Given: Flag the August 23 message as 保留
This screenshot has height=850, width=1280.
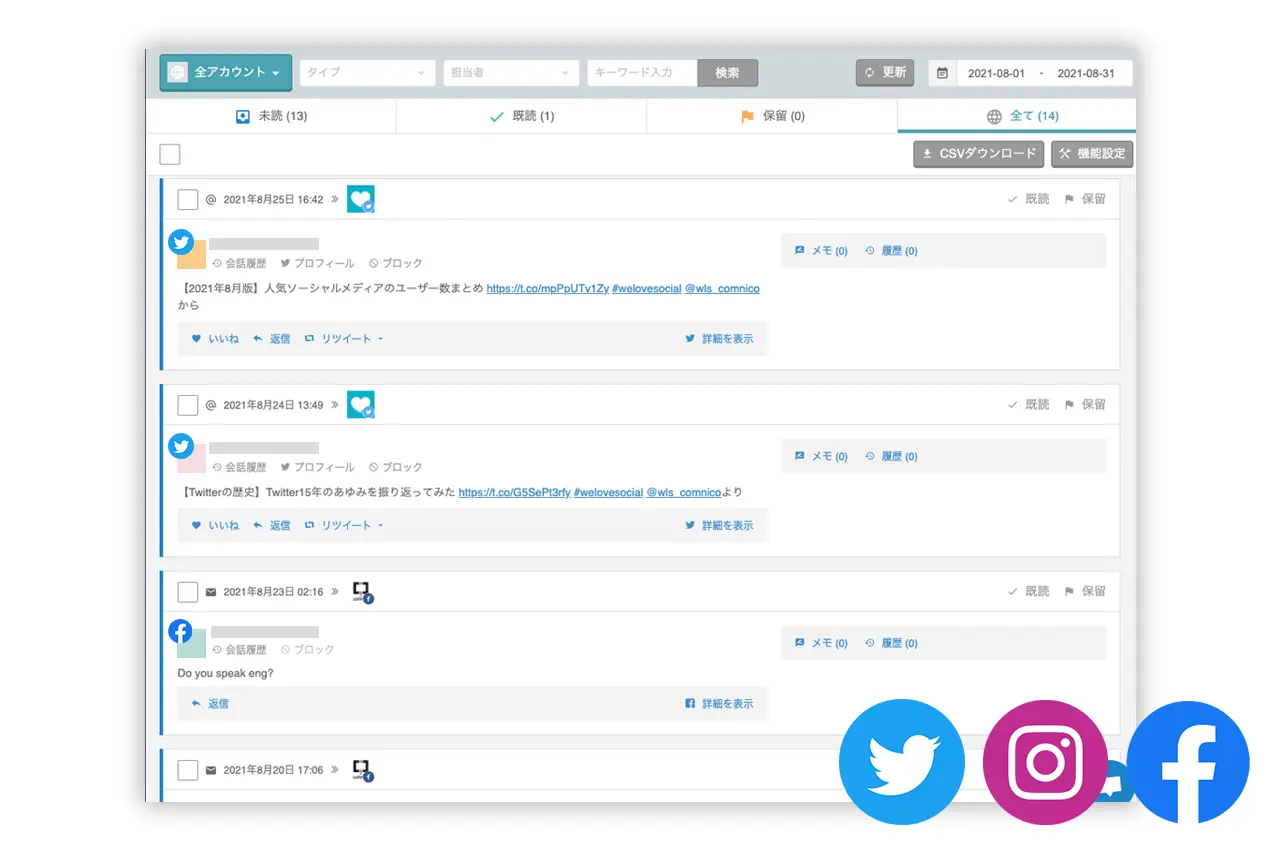Looking at the screenshot, I should (x=1085, y=592).
